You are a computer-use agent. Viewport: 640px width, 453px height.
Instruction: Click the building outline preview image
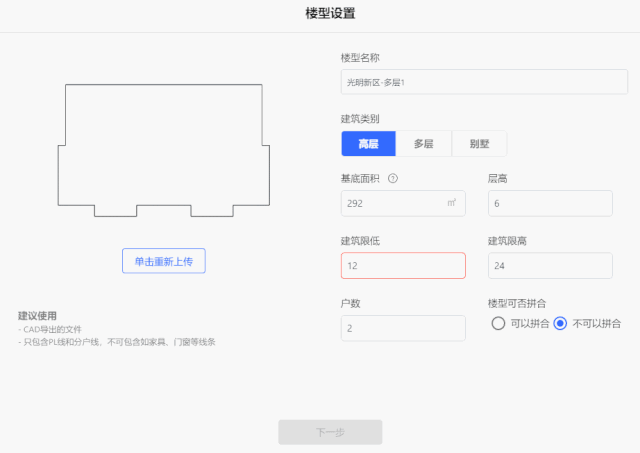point(164,150)
